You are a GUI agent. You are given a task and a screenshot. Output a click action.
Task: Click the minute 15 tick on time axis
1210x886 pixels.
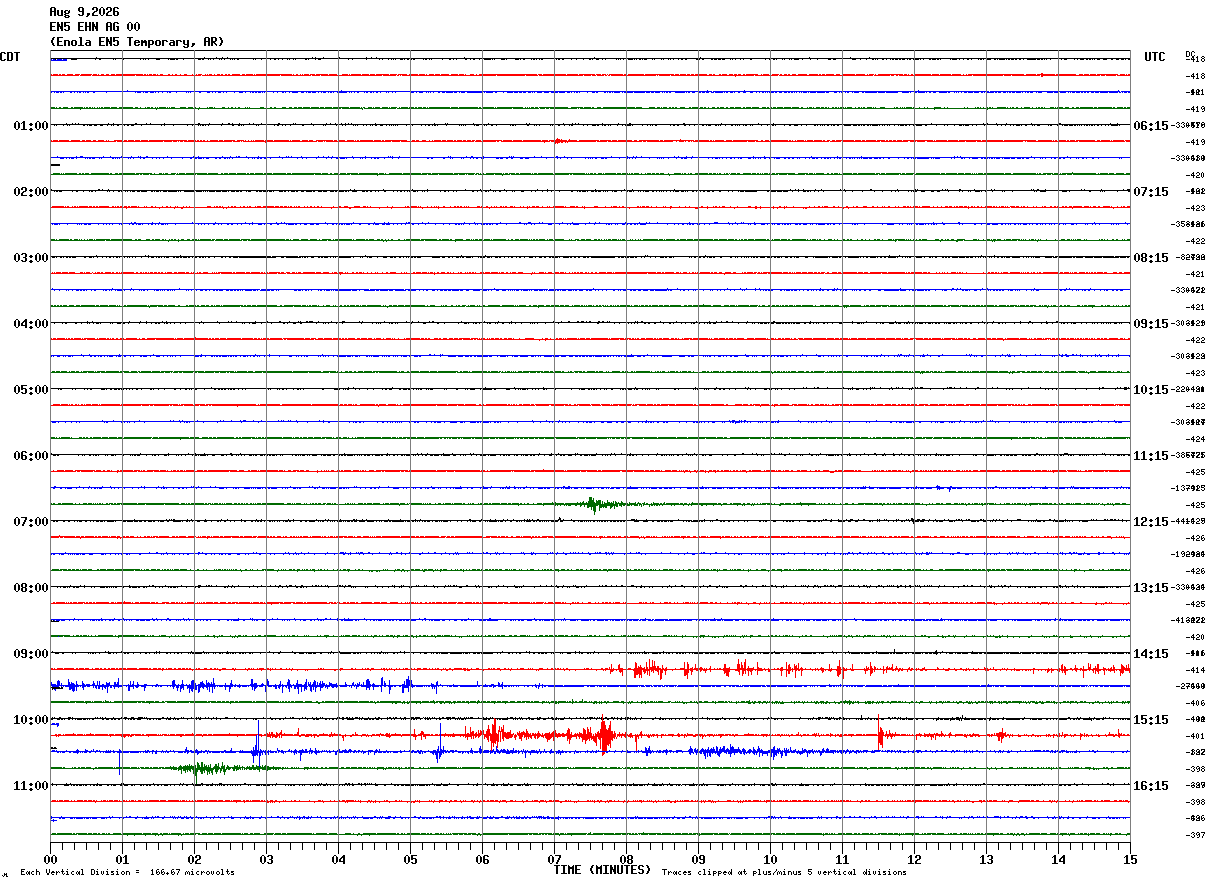click(x=1130, y=858)
